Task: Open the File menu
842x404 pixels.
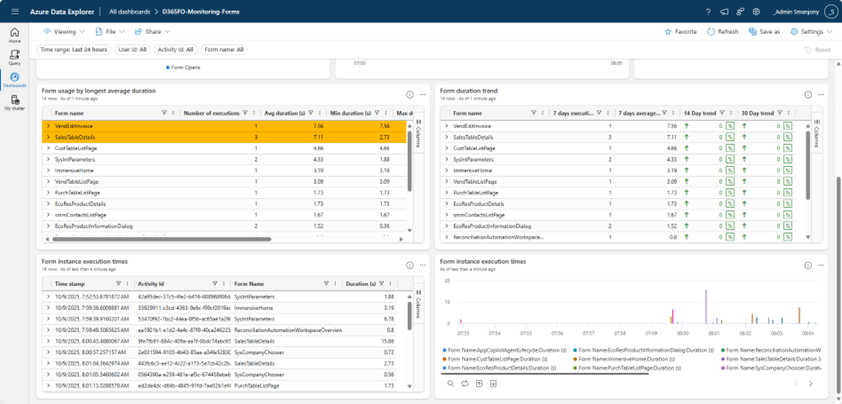Action: 108,32
